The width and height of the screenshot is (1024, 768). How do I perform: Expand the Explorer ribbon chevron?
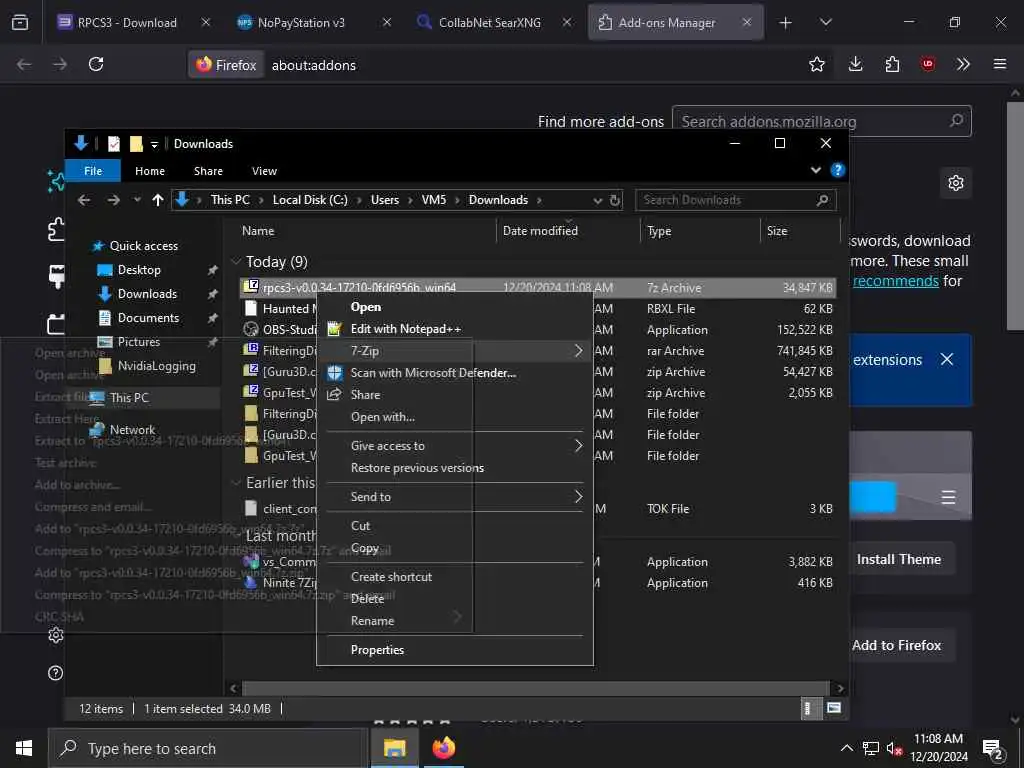pos(816,170)
